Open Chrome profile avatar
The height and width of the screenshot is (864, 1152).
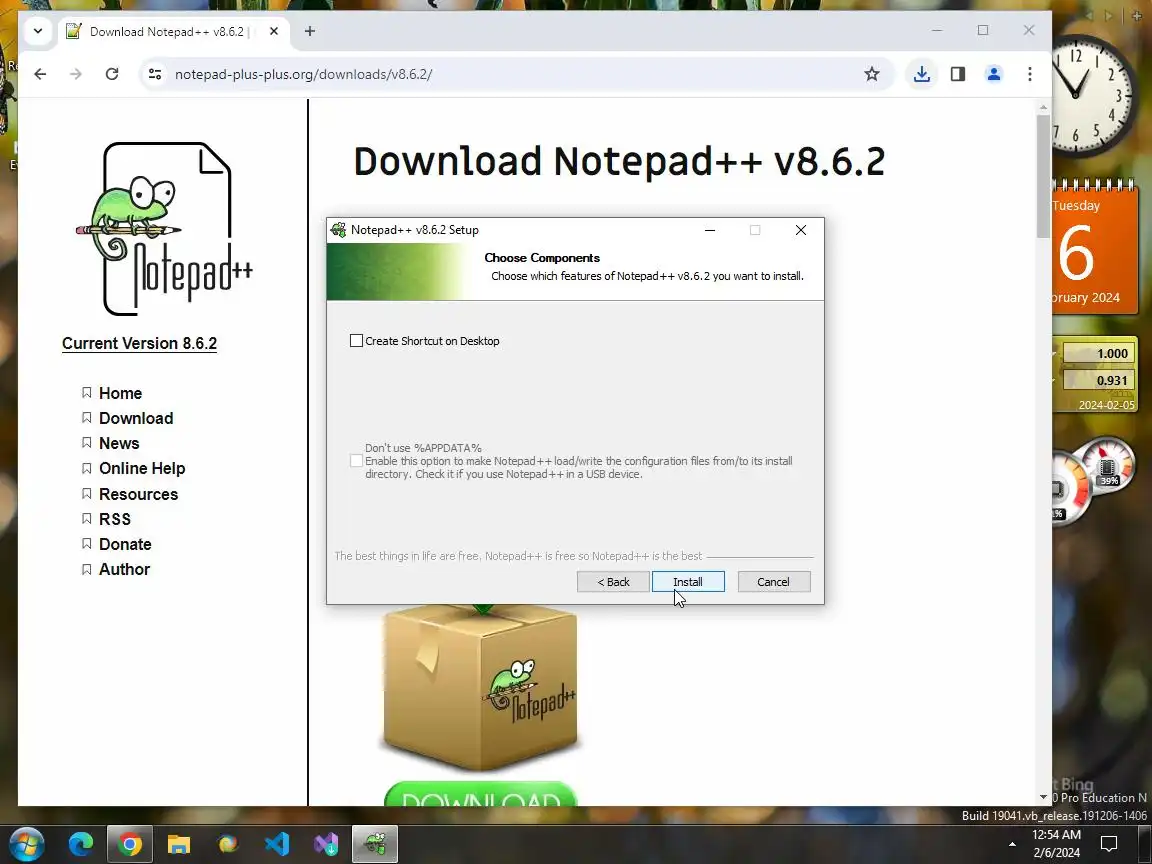click(x=993, y=74)
